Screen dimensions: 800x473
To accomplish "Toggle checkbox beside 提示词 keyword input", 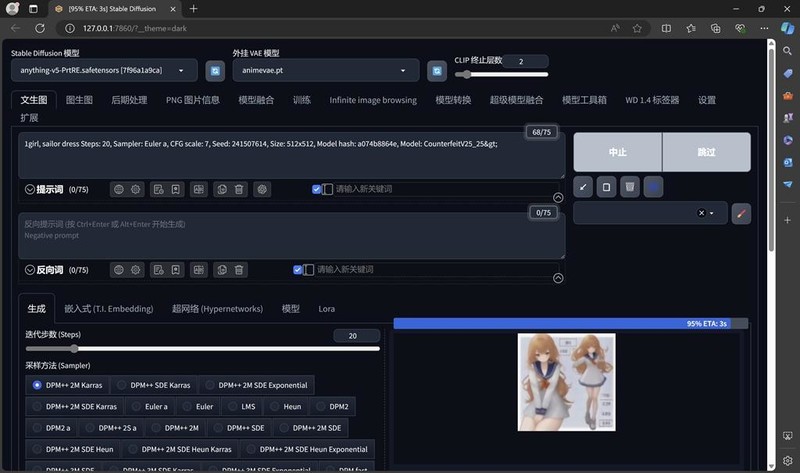I will (x=316, y=189).
